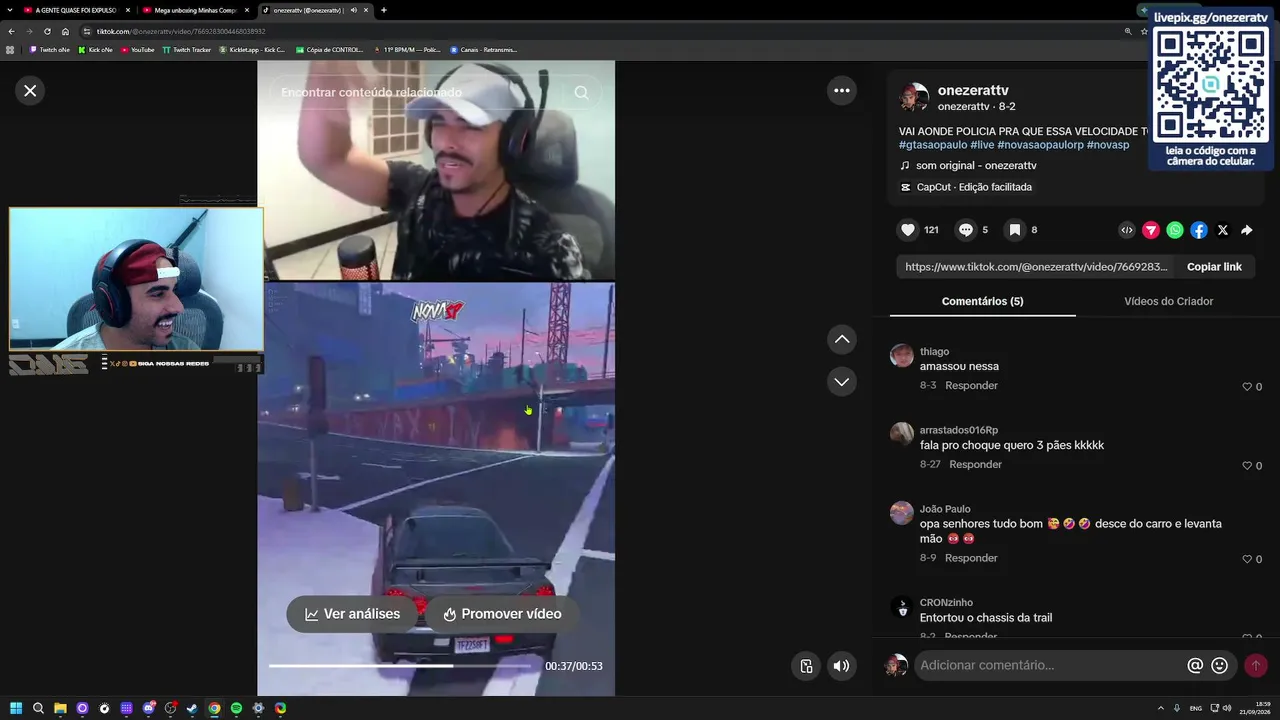The height and width of the screenshot is (720, 1280).
Task: Go to previous video with up chevron
Action: 842,340
